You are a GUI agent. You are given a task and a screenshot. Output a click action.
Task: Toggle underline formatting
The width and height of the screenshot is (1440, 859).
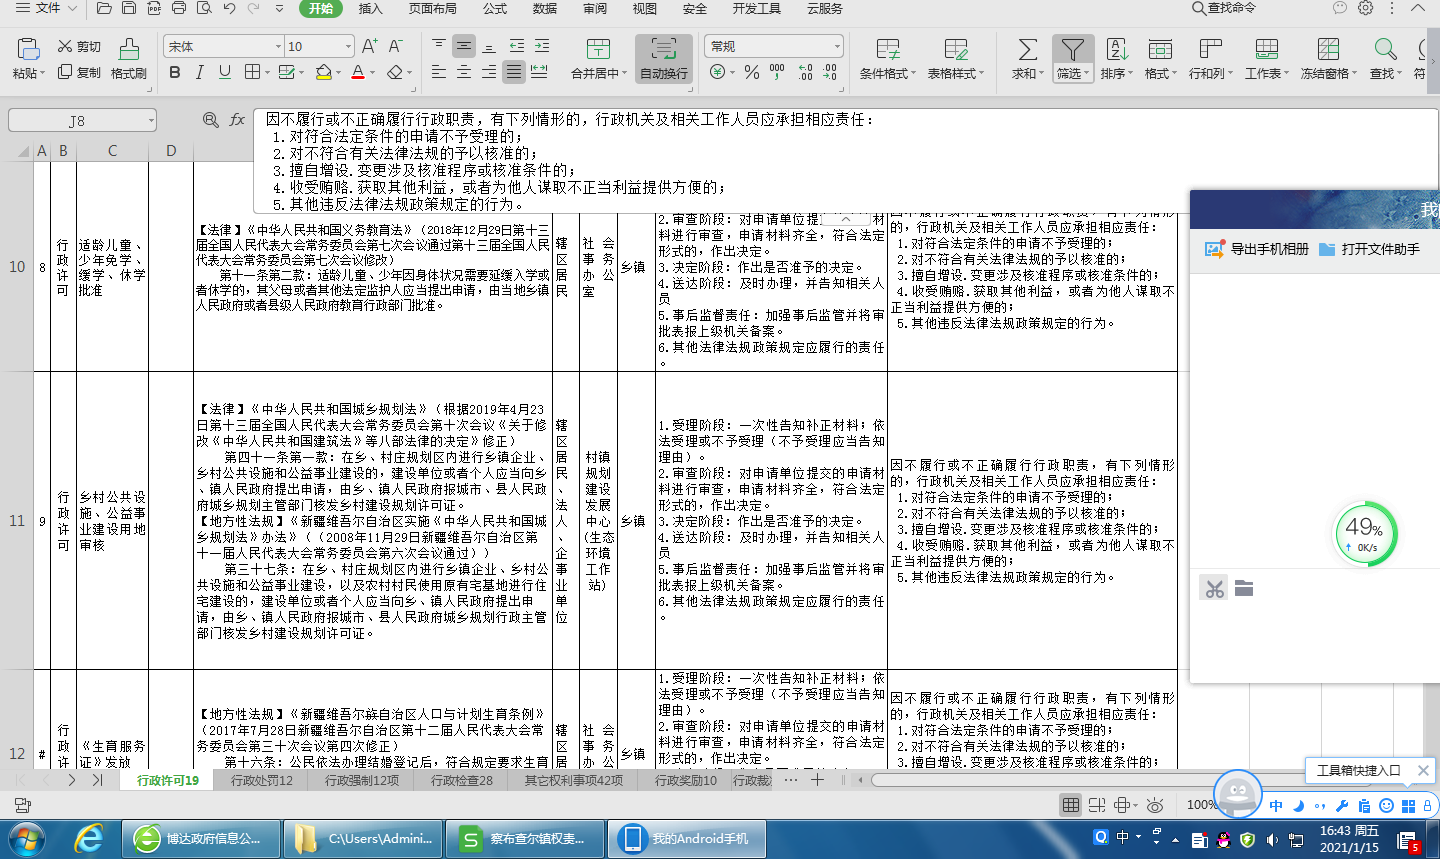tap(225, 72)
